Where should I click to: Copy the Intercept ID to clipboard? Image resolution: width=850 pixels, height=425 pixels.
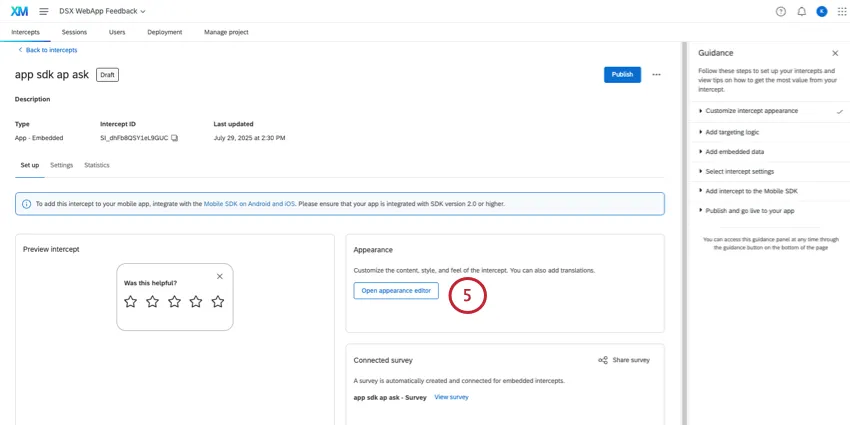coord(175,137)
